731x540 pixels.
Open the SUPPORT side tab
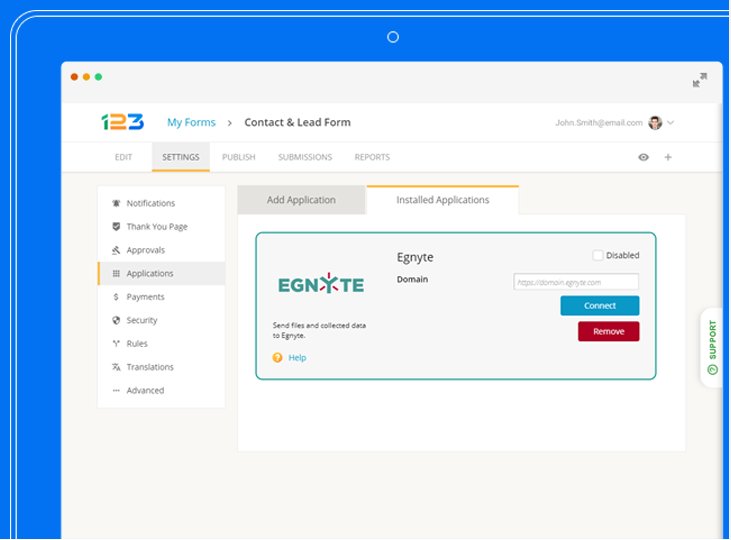pos(712,347)
